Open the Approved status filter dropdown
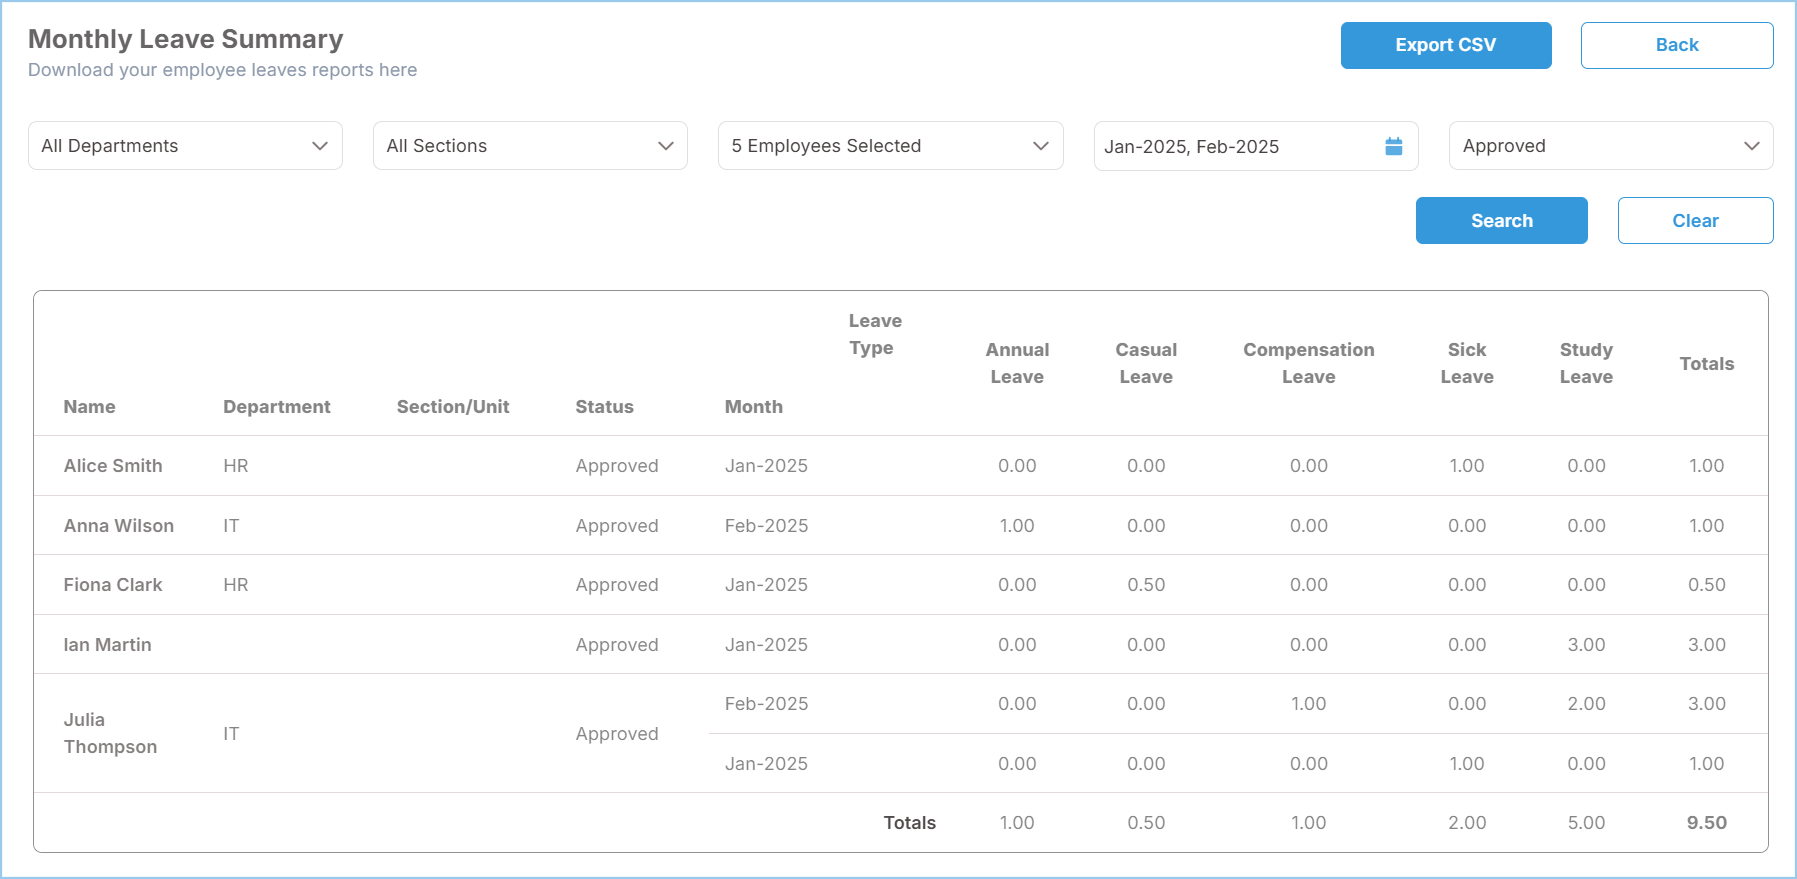 [1610, 146]
